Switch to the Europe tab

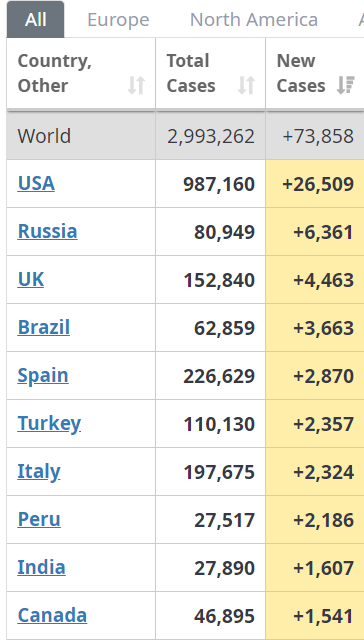(118, 19)
